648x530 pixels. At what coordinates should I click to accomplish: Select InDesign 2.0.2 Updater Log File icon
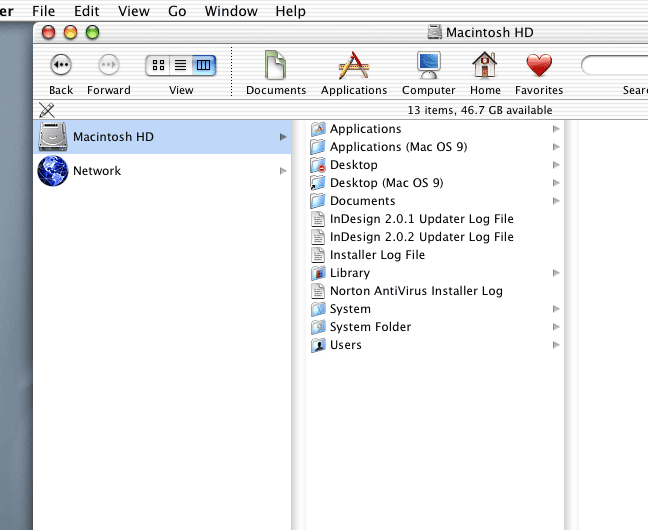[x=318, y=237]
